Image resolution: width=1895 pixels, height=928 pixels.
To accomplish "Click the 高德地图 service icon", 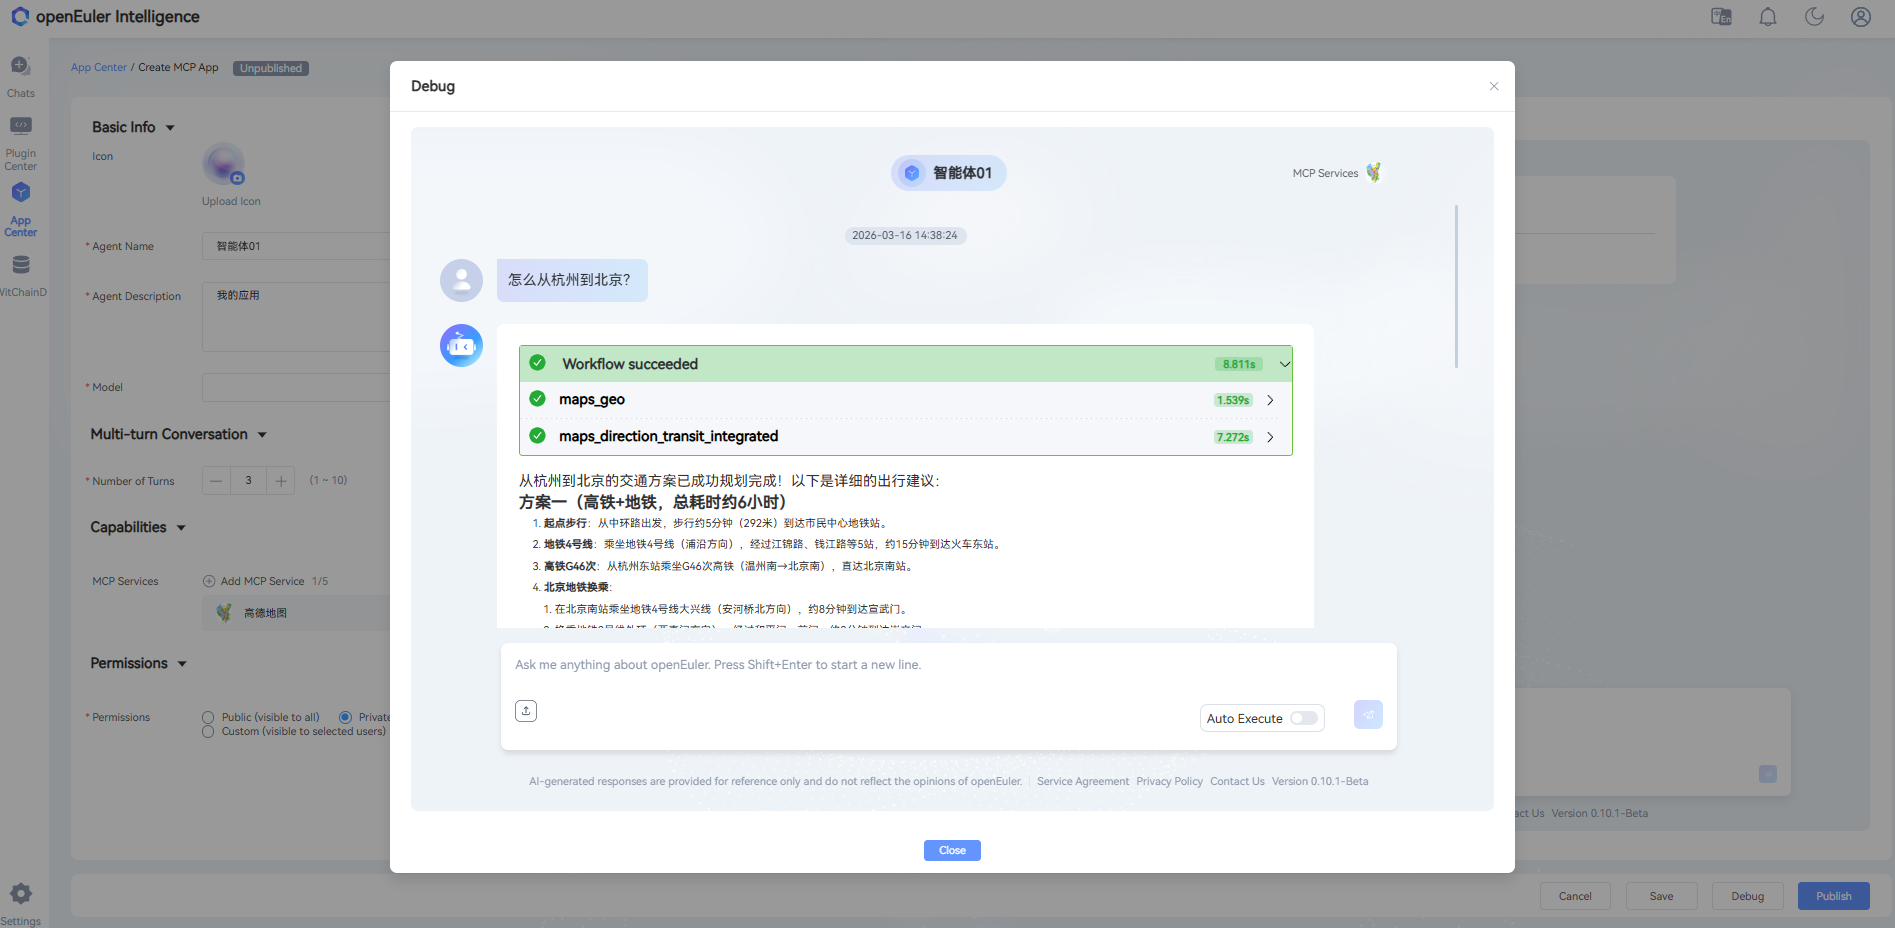I will pos(224,613).
